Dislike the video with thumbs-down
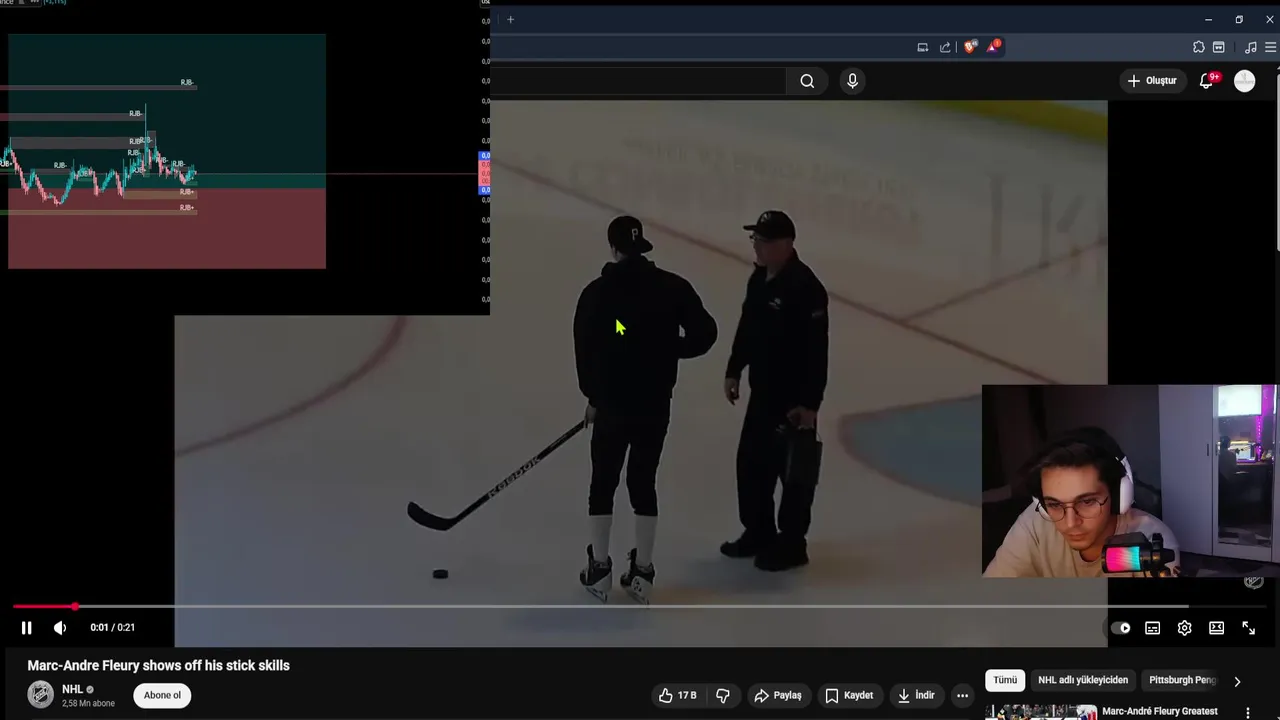1280x720 pixels. 723,695
